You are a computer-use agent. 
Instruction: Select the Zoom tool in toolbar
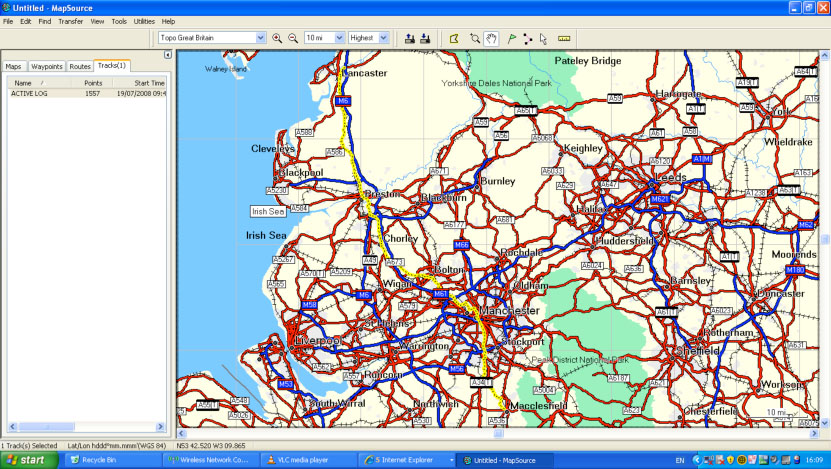[x=475, y=38]
